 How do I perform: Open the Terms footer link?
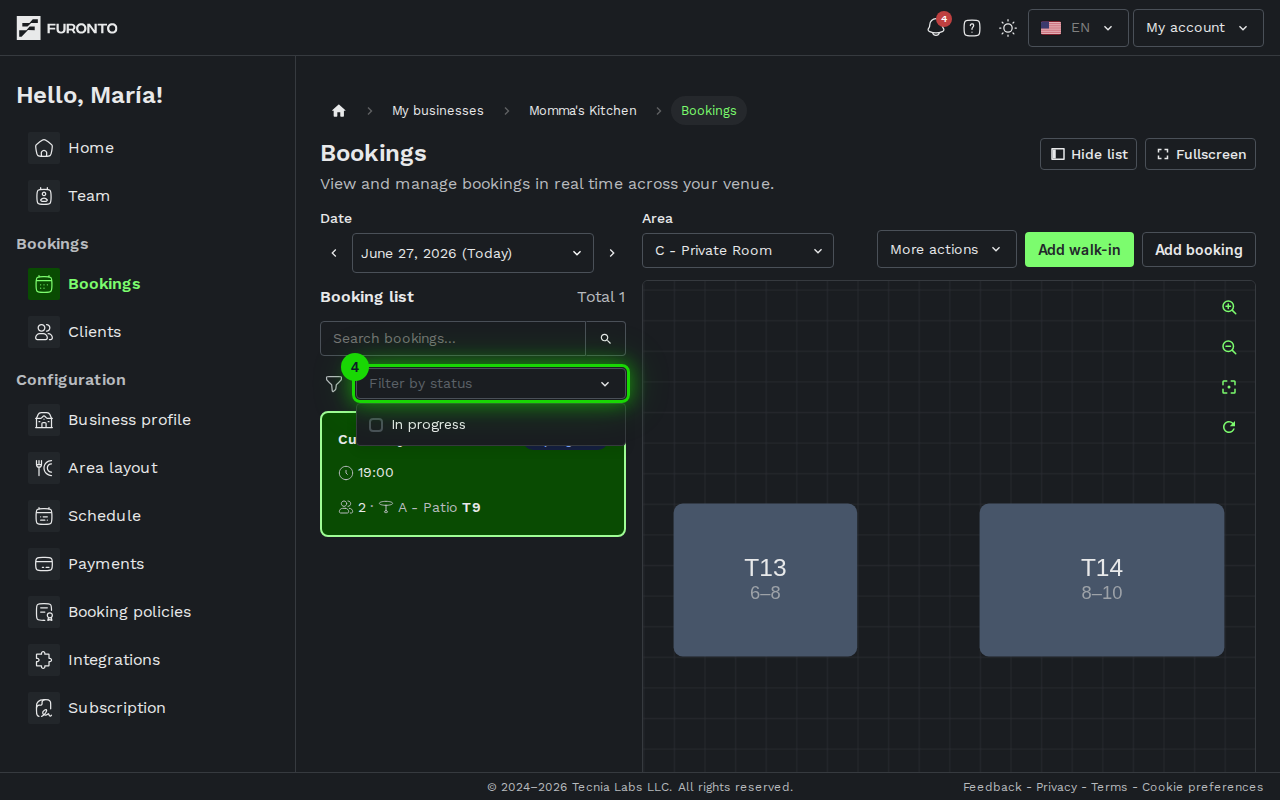point(1109,787)
